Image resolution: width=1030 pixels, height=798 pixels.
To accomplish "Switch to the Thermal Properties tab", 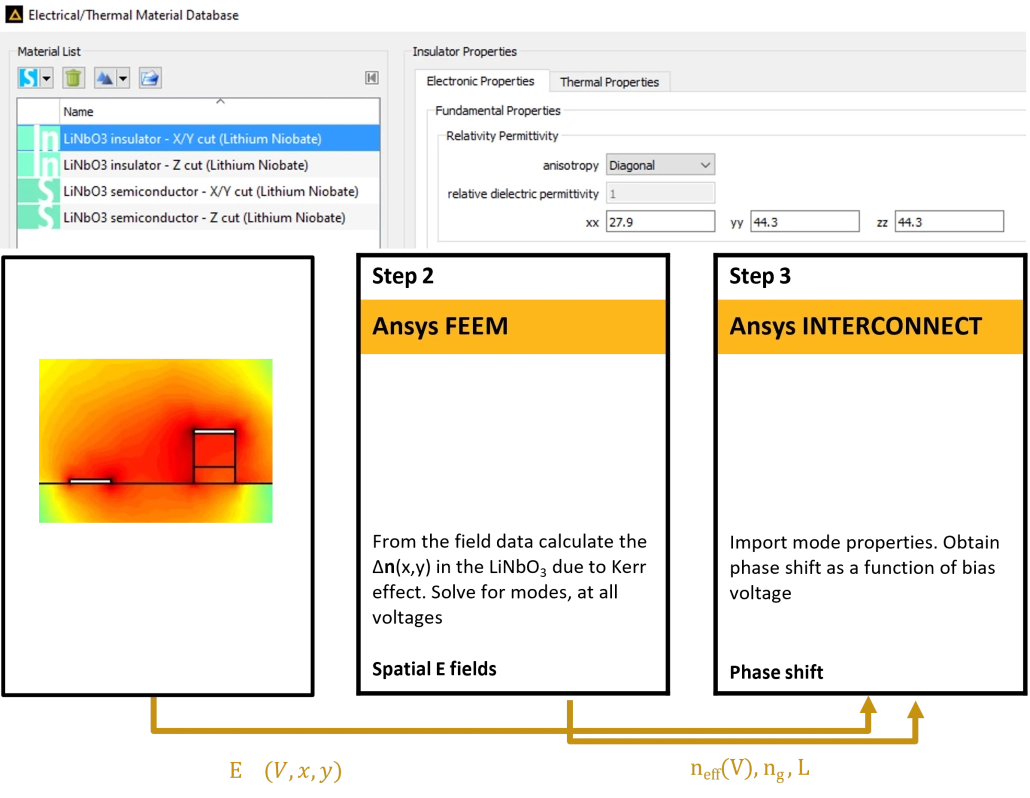I will pyautogui.click(x=609, y=83).
